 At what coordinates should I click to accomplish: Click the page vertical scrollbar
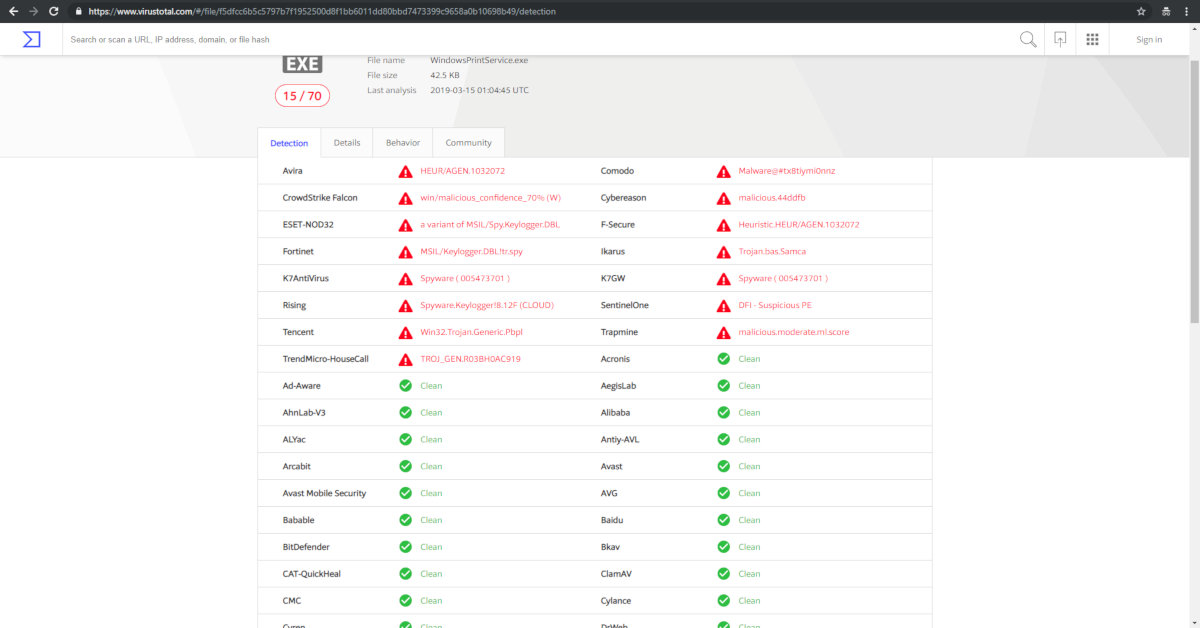click(1193, 200)
